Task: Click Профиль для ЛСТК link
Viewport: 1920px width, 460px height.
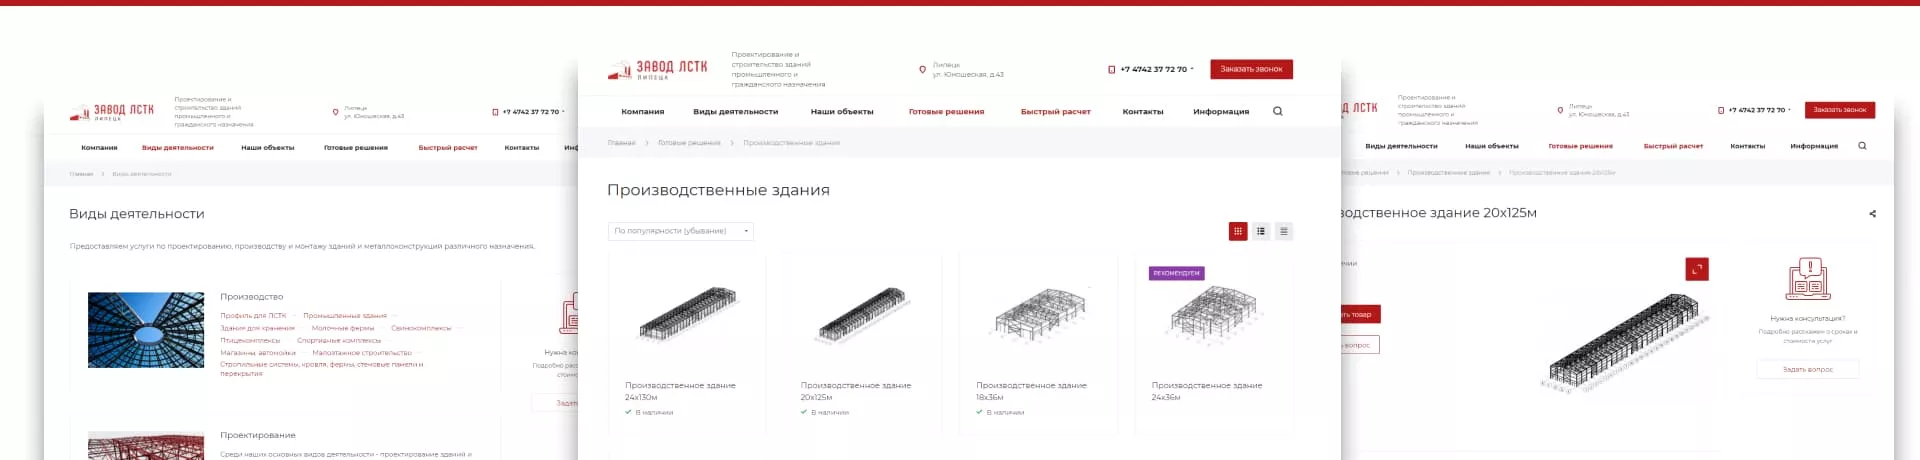Action: click(253, 316)
